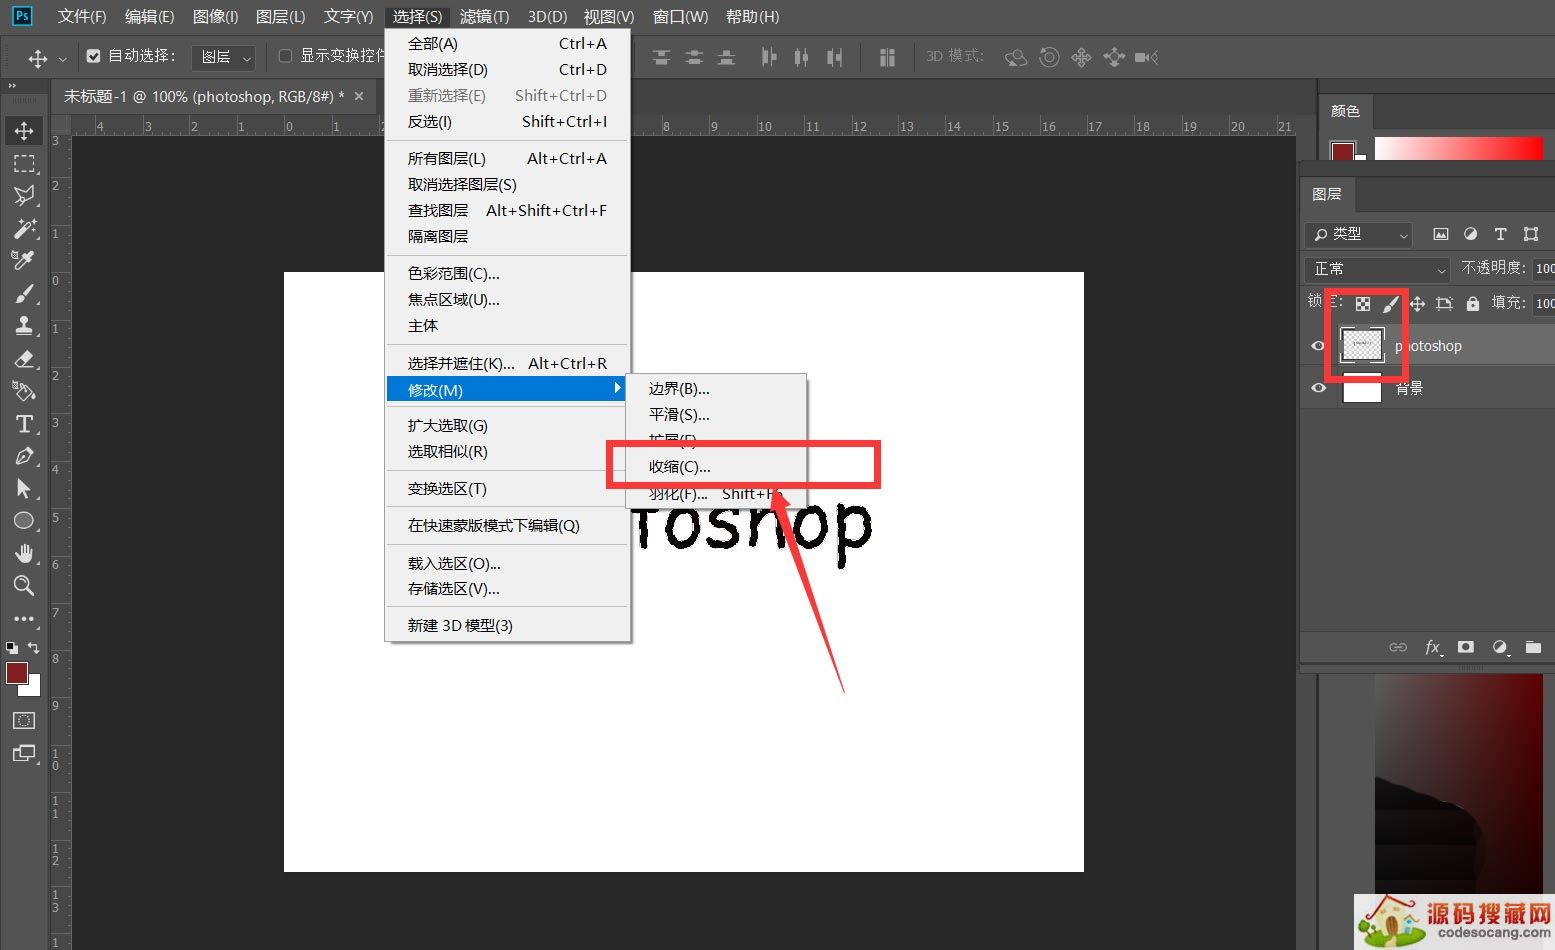Toggle prevent artboard auto-nesting lock icon

coord(1444,304)
